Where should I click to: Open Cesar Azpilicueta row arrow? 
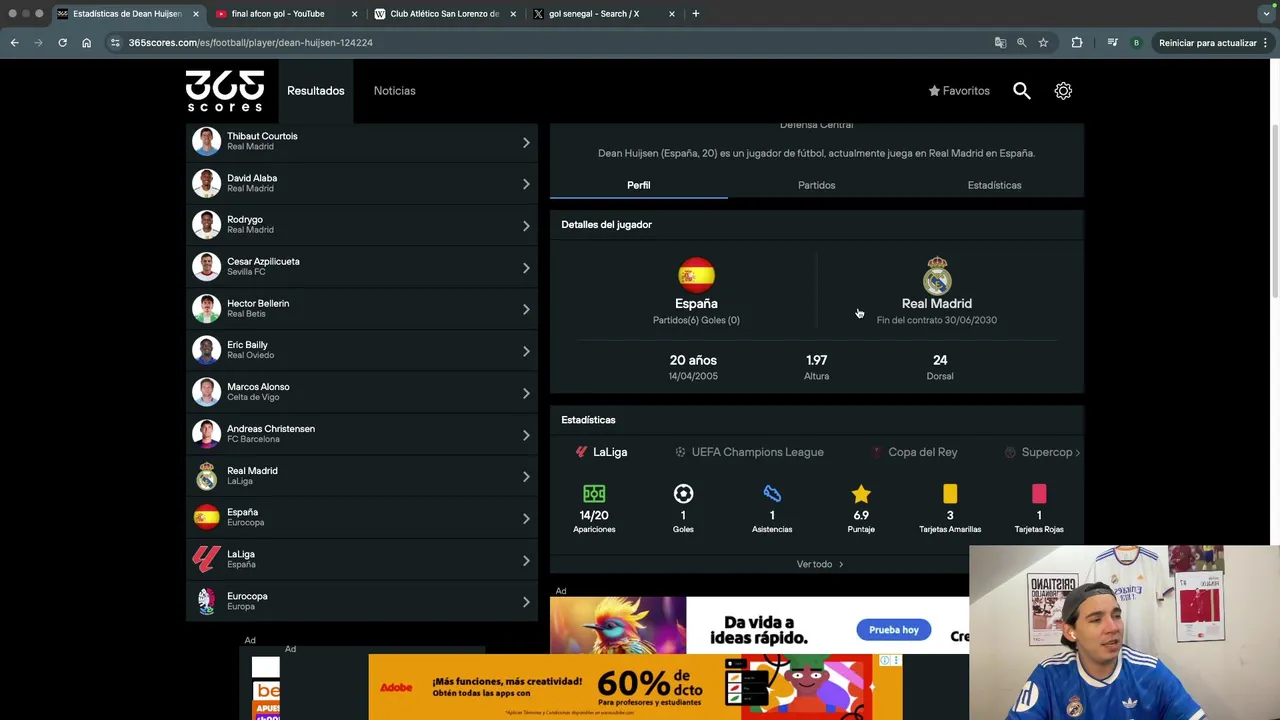[526, 268]
